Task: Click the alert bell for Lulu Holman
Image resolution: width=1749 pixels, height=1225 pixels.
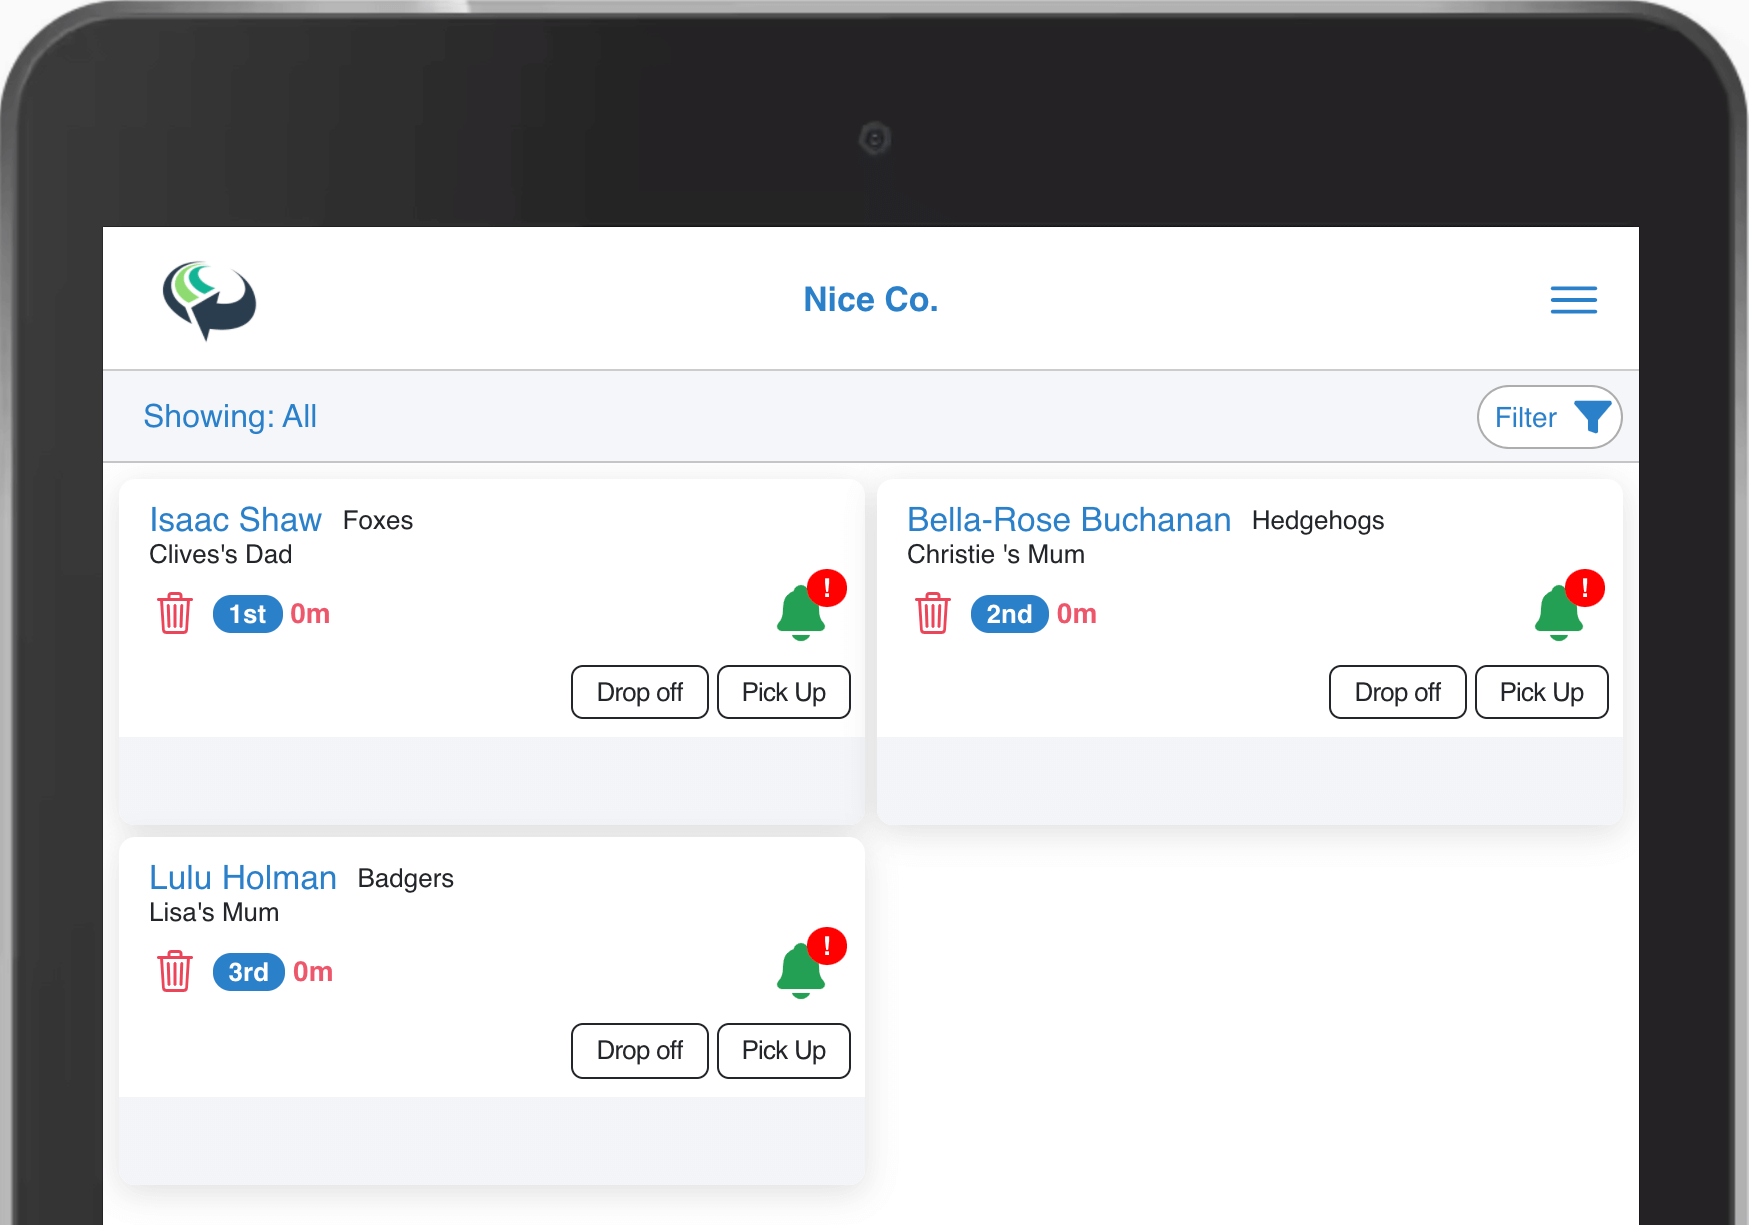Action: coord(802,969)
